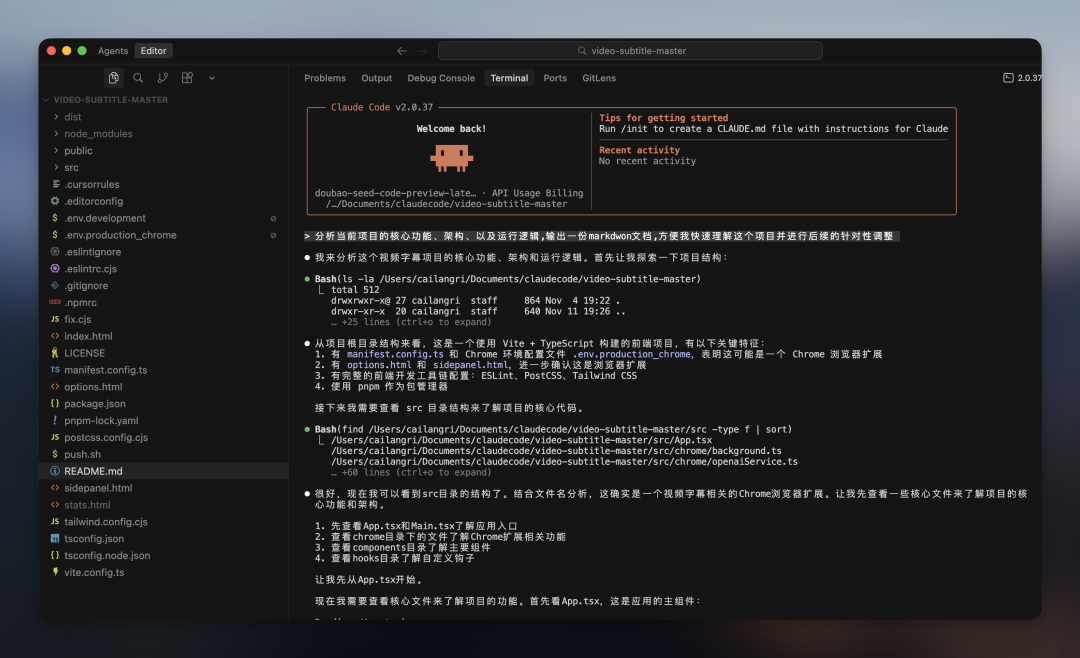Open the Search icon in sidebar
Viewport: 1080px width, 658px height.
click(x=138, y=78)
